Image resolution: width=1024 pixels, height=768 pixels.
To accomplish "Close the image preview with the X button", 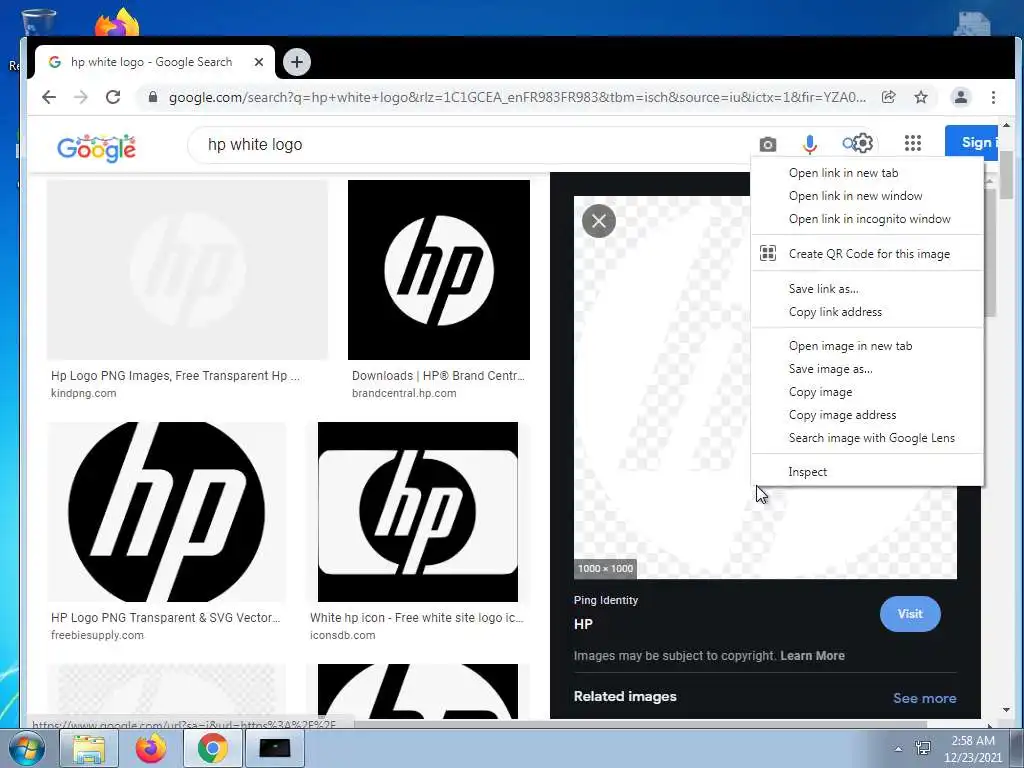I will click(x=599, y=221).
